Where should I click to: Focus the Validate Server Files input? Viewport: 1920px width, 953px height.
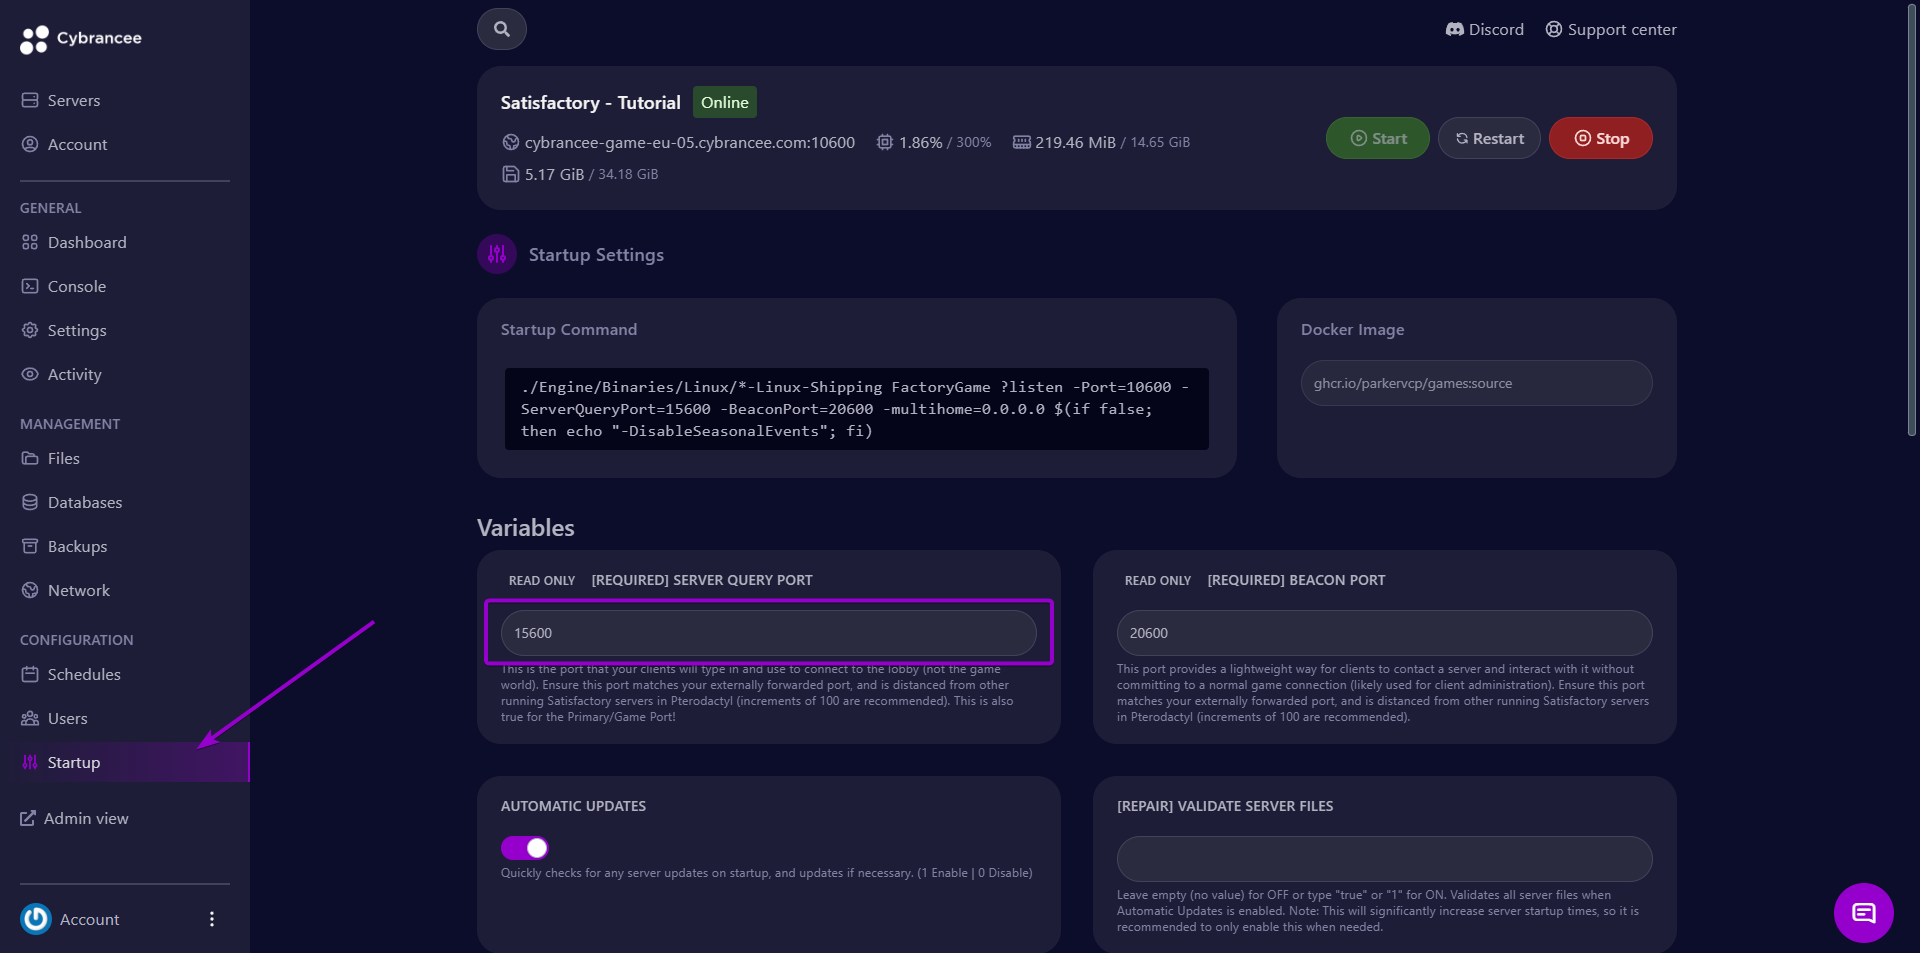(x=1383, y=859)
